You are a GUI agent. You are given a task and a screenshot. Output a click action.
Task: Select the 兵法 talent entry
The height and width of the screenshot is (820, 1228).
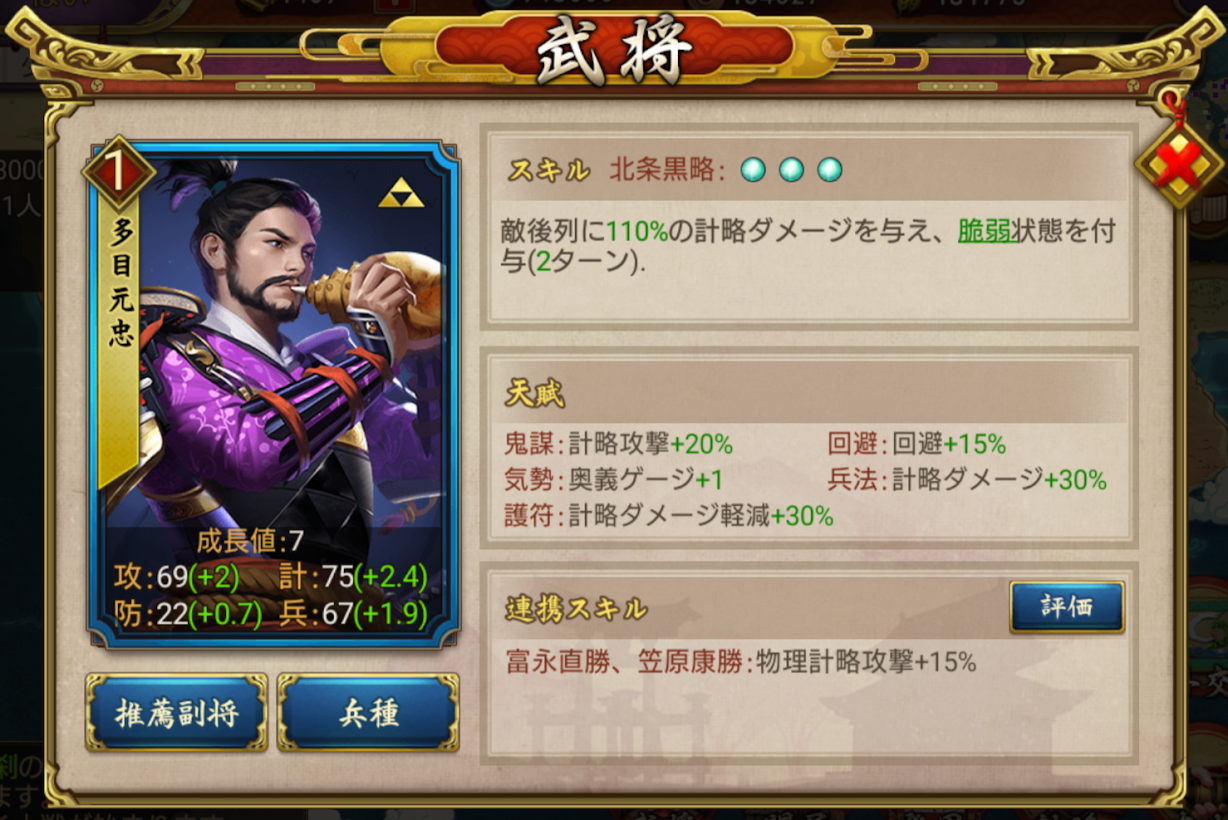pos(967,480)
